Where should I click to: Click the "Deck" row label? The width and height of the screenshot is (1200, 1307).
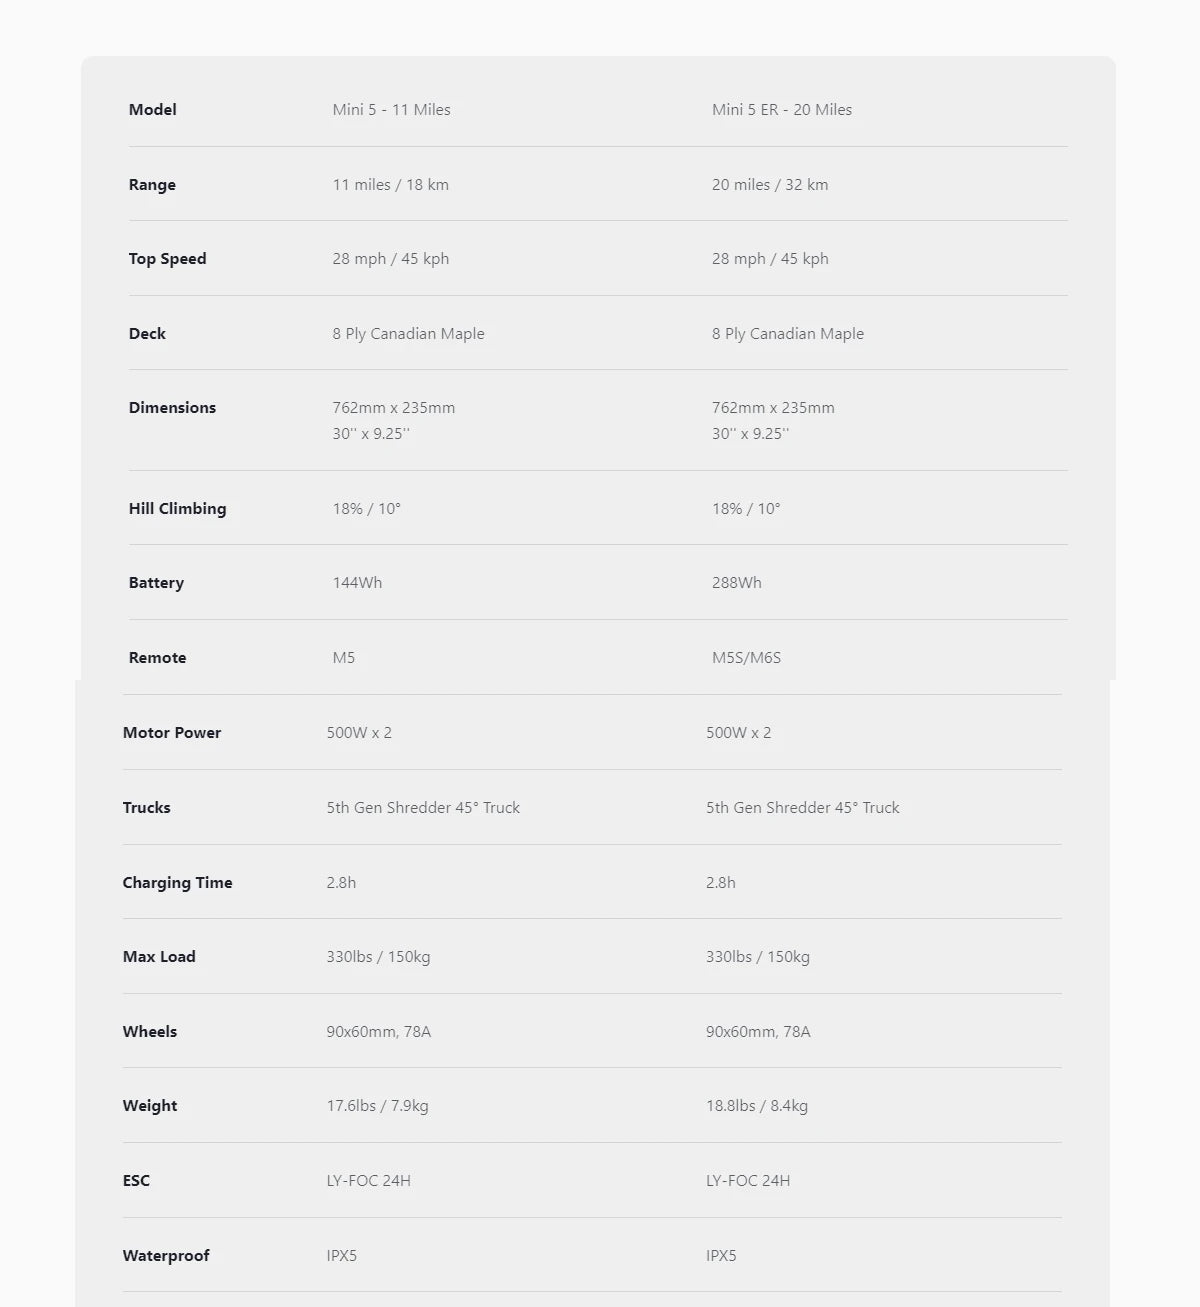(147, 334)
